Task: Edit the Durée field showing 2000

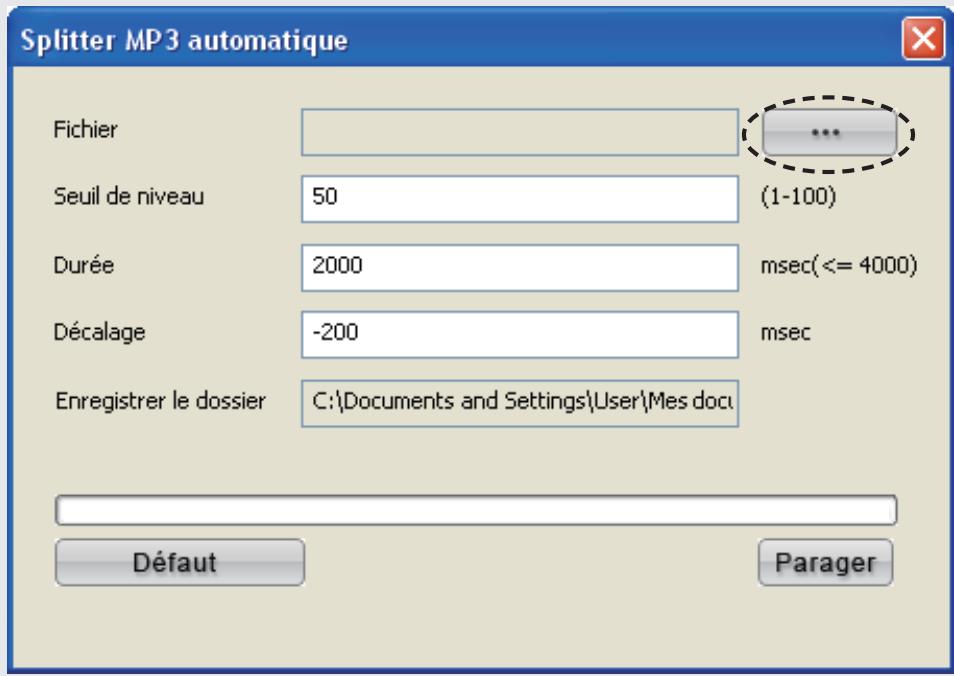Action: [520, 268]
